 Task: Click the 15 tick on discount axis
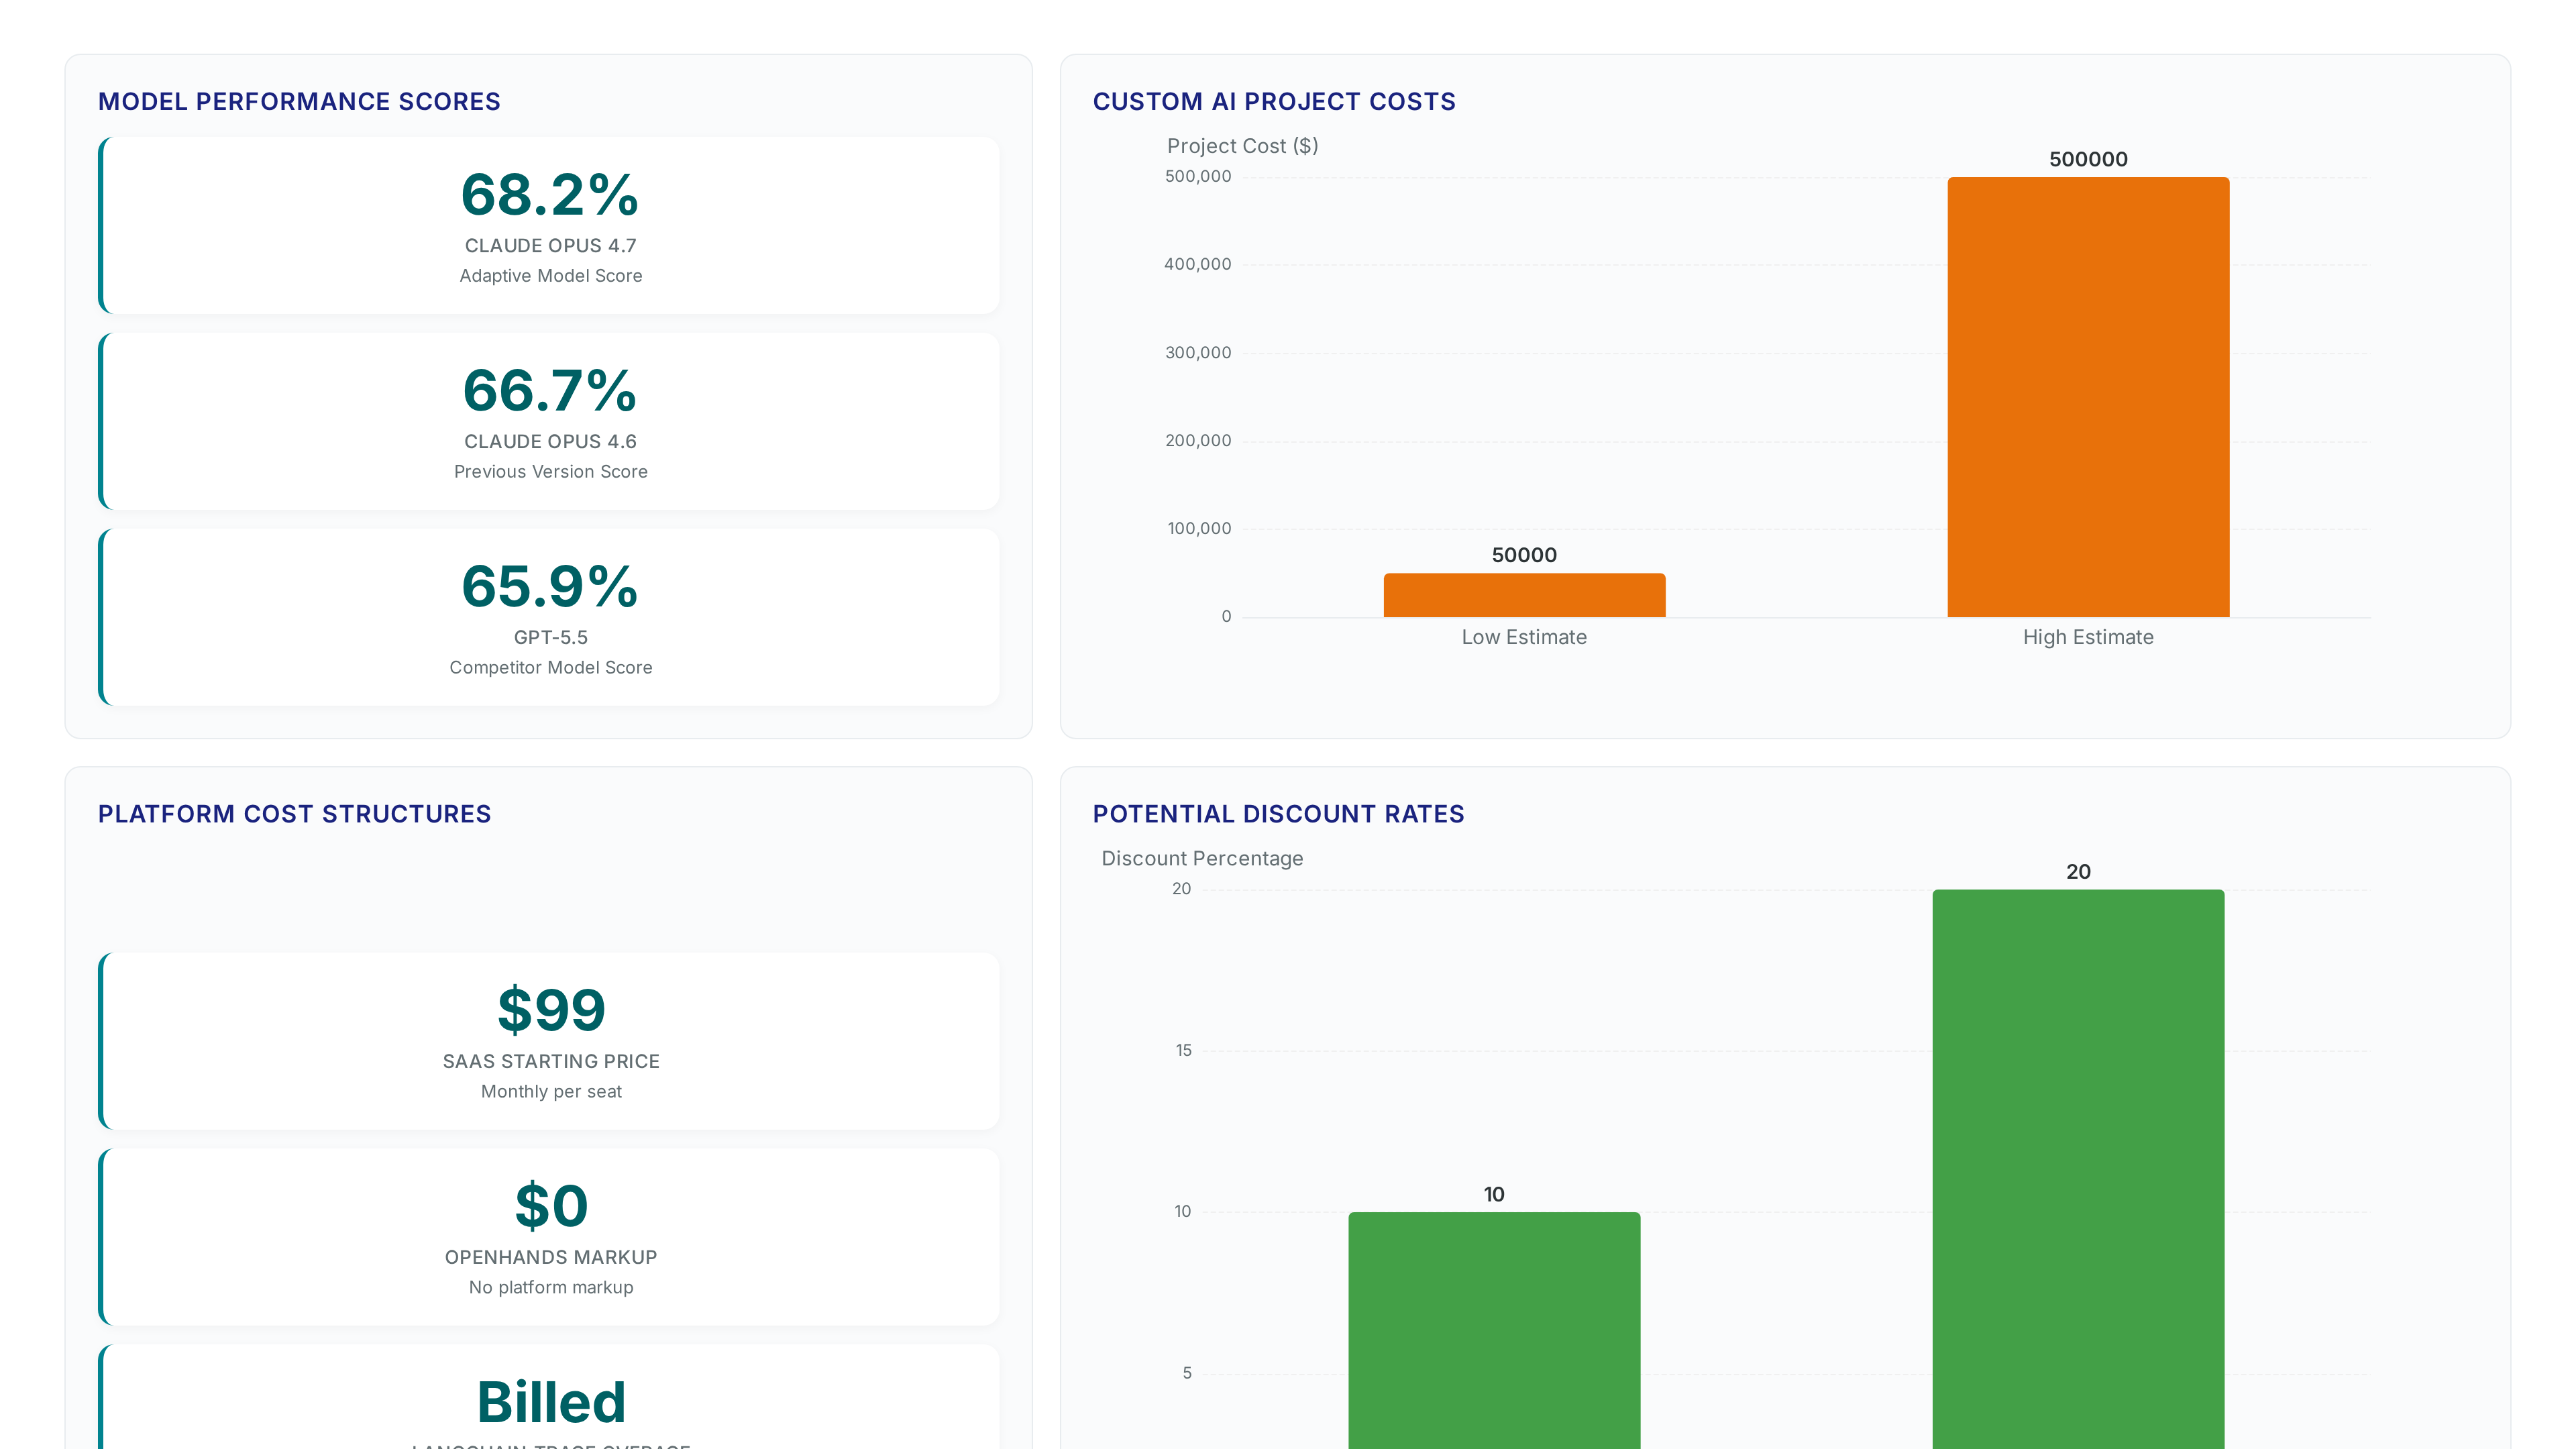tap(1184, 1051)
